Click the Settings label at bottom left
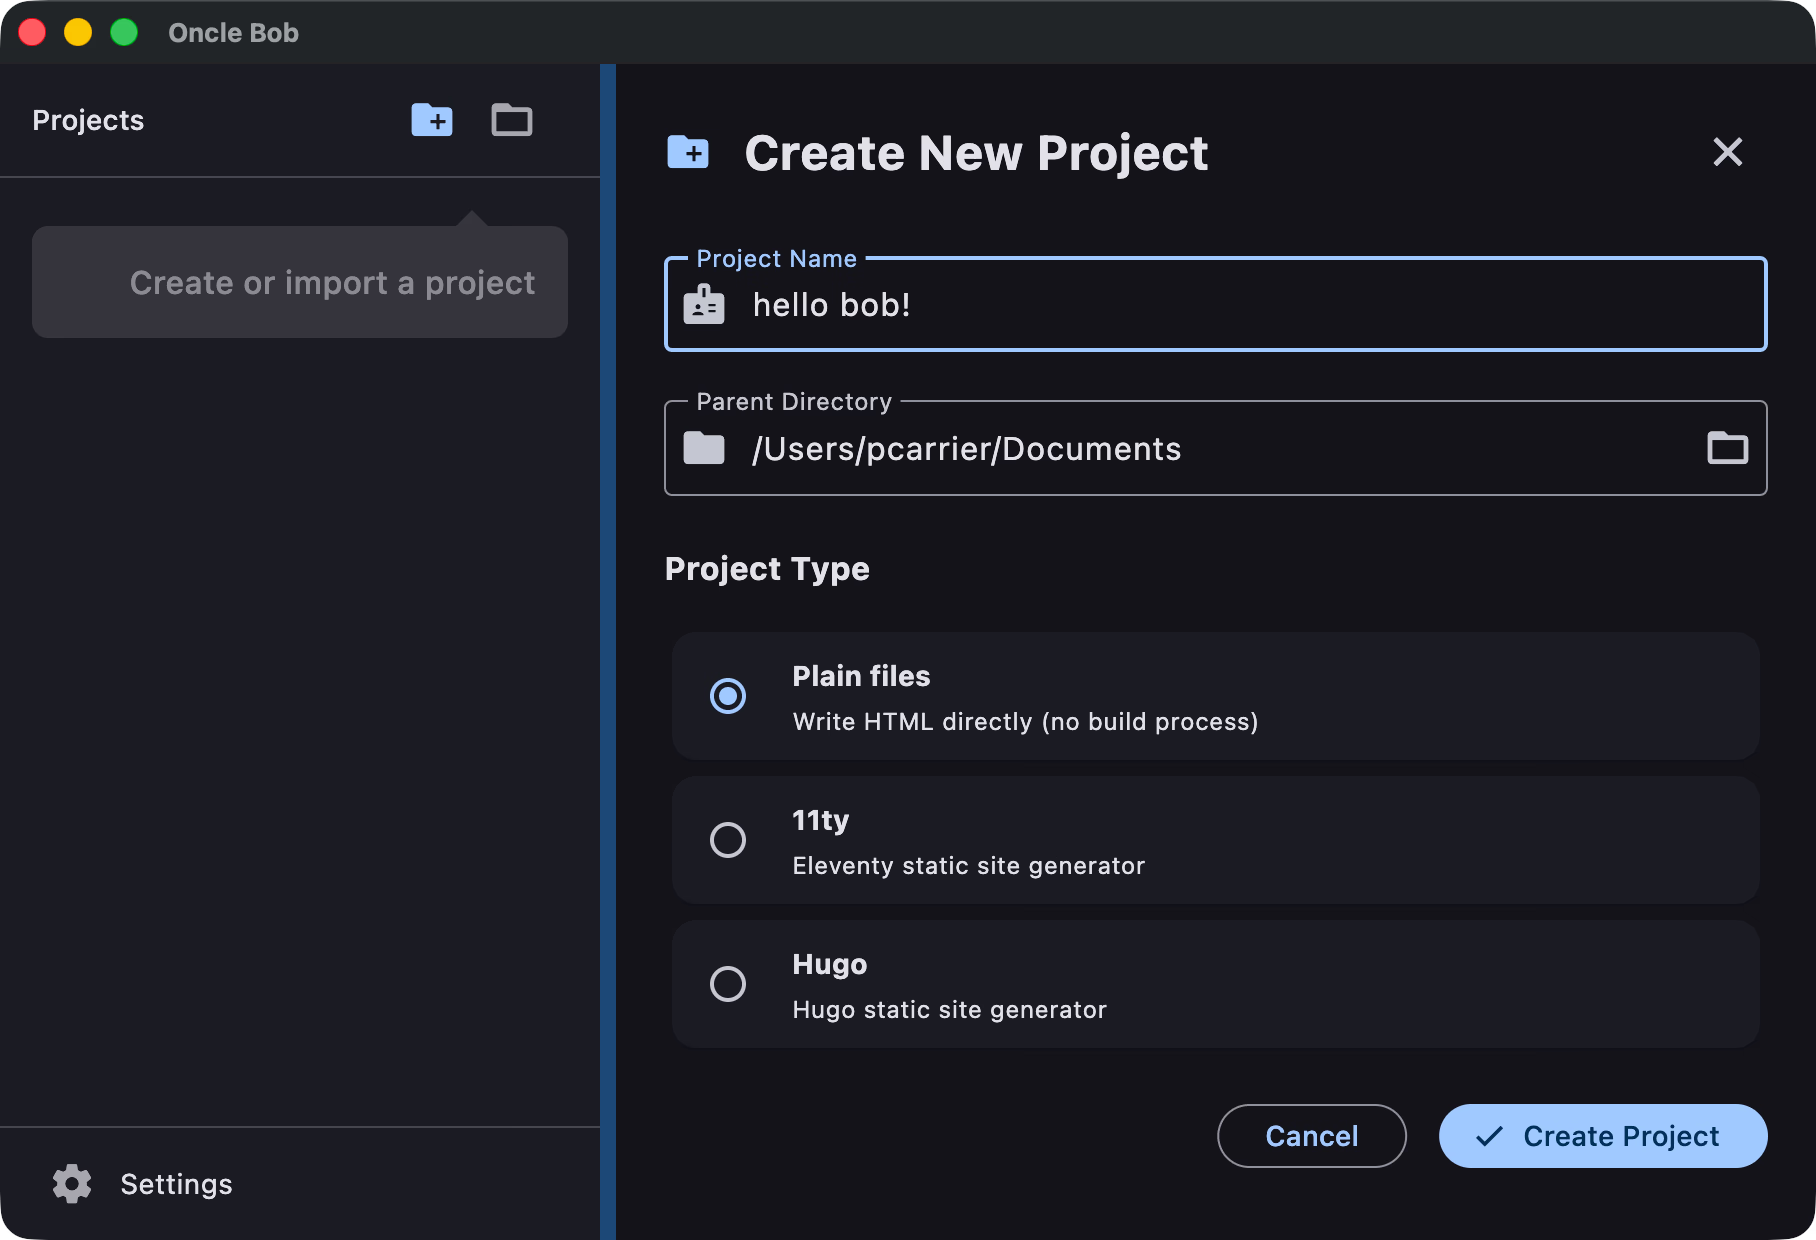 [x=176, y=1183]
